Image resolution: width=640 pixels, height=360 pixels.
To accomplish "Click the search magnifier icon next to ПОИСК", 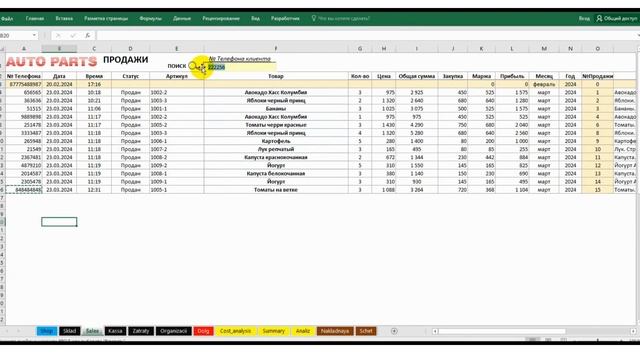I will click(193, 66).
